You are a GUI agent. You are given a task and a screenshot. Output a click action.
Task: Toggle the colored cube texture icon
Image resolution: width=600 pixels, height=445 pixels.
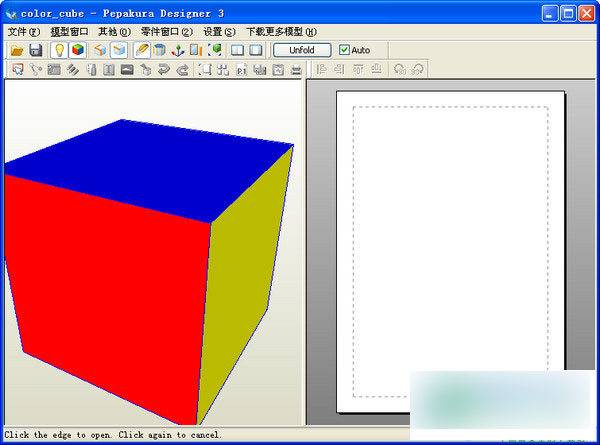78,50
